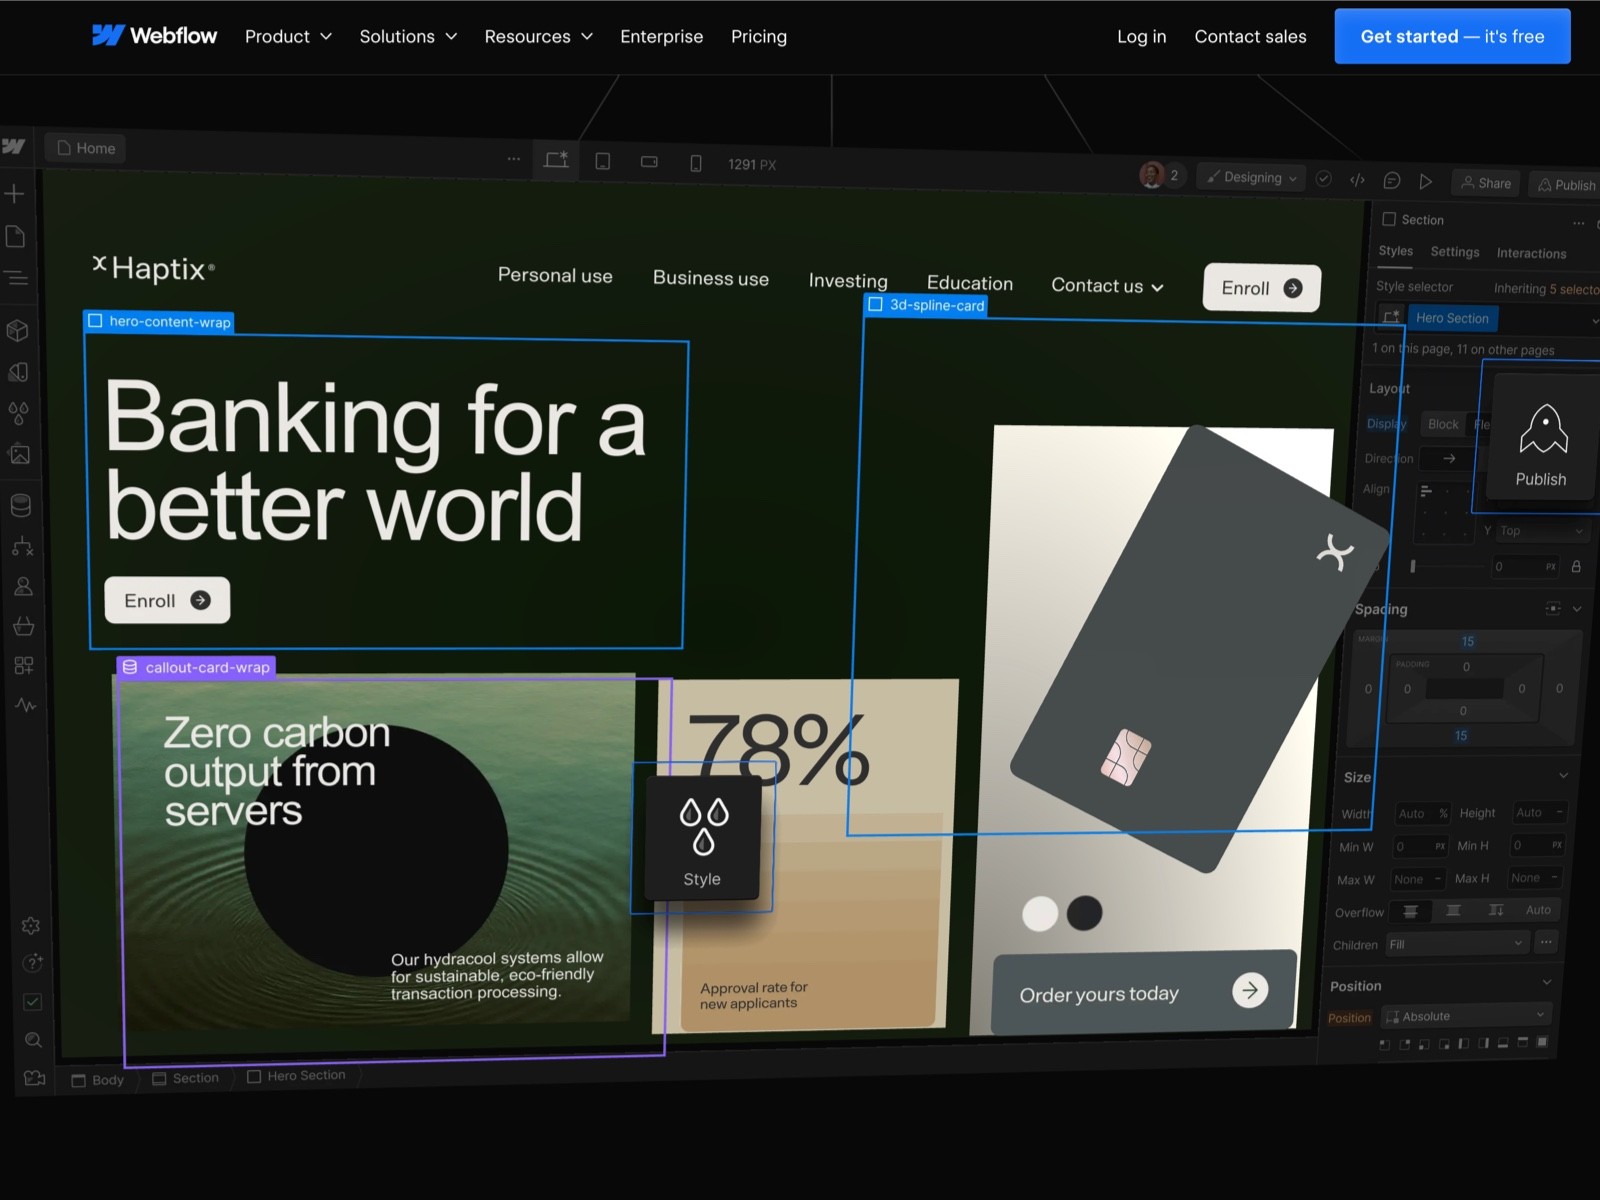Open the Pages panel icon
The image size is (1600, 1200).
[15, 236]
